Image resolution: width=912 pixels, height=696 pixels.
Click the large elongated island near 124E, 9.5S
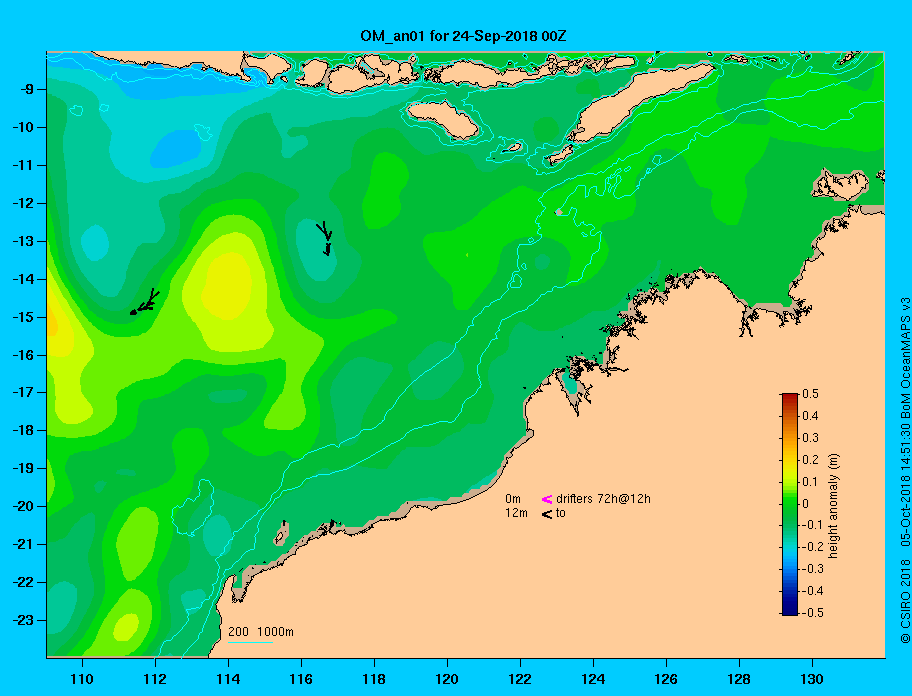[640, 103]
